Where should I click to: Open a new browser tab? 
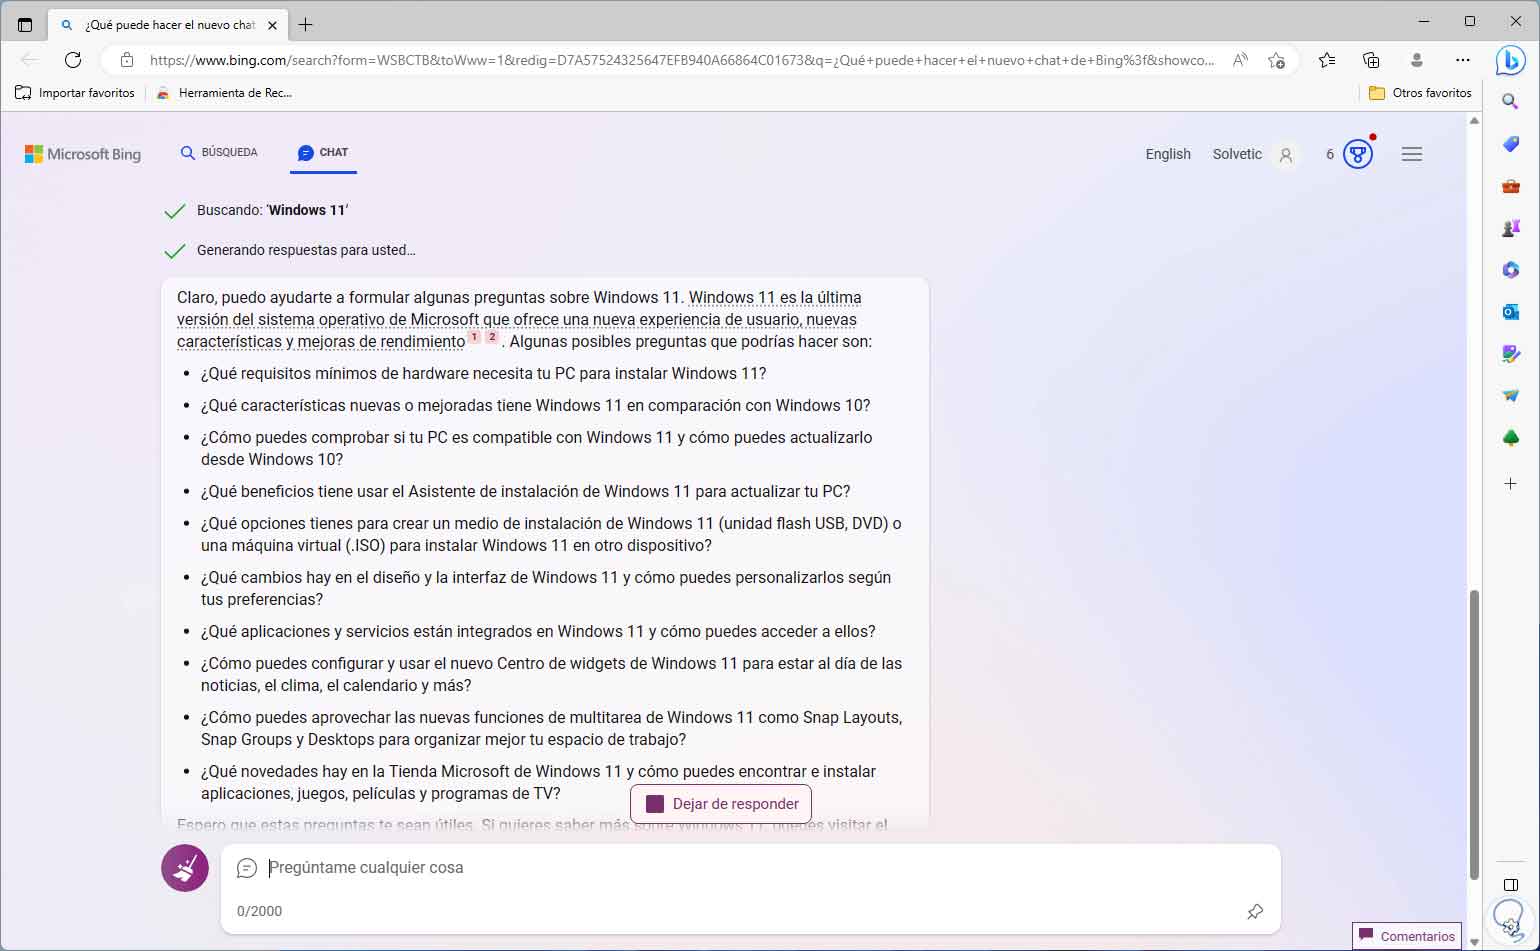(305, 25)
